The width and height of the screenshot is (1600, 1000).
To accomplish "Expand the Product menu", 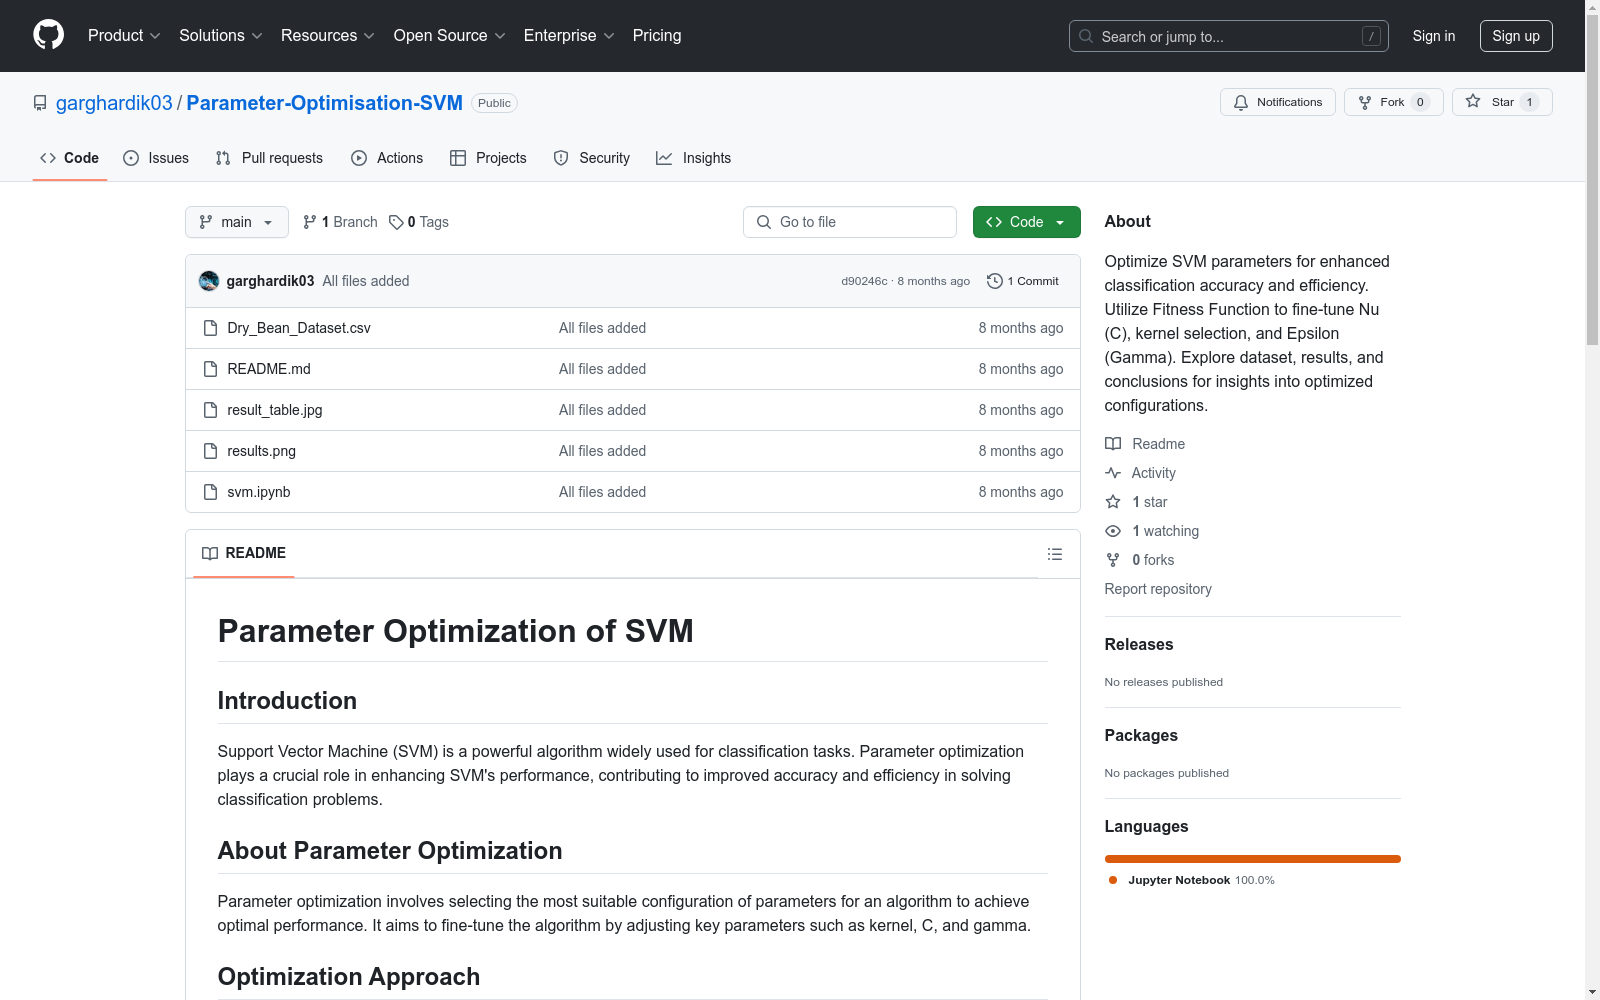I will (124, 36).
